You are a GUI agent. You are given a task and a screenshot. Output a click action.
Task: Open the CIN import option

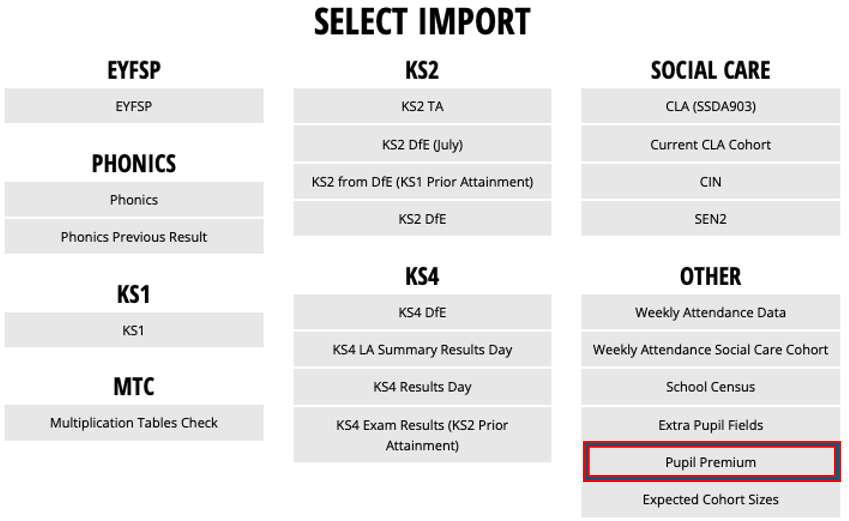[710, 181]
